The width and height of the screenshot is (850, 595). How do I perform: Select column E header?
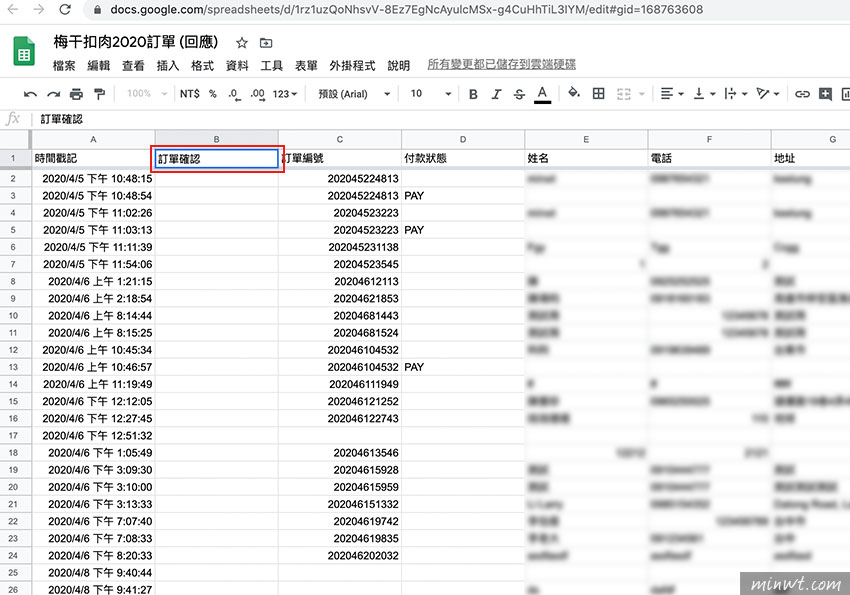pos(586,139)
